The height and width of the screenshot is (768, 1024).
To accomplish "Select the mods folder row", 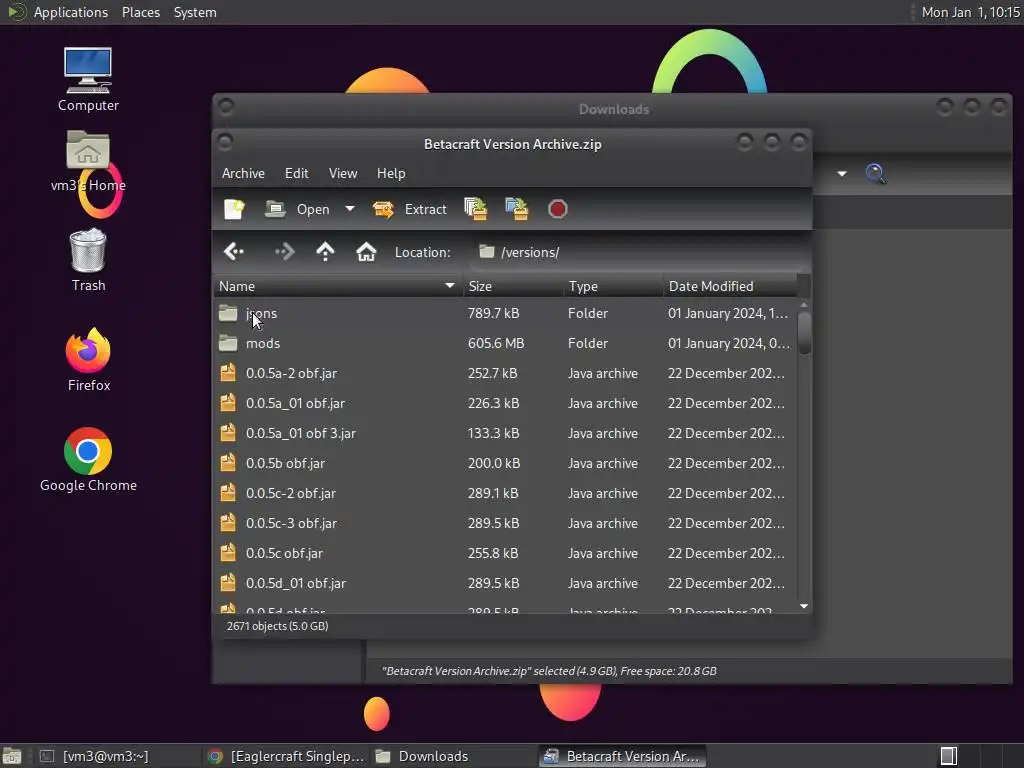I will [505, 344].
